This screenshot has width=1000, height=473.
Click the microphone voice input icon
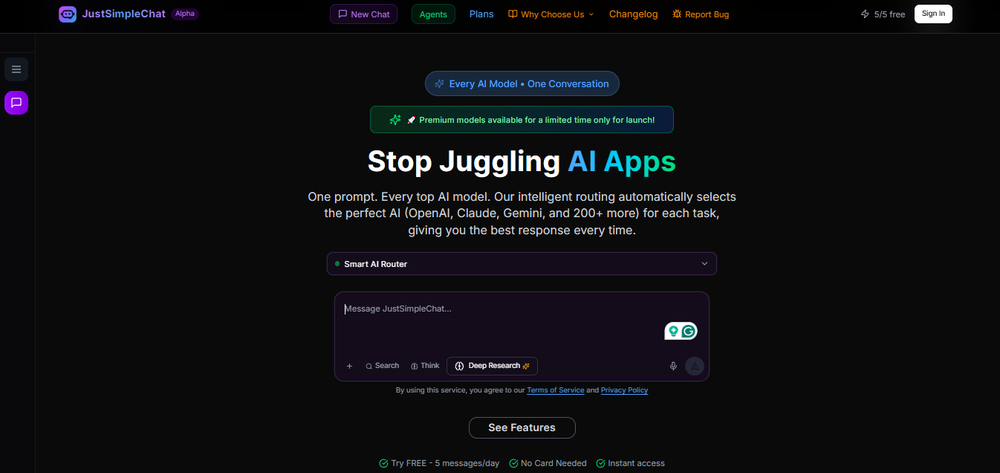pyautogui.click(x=673, y=366)
